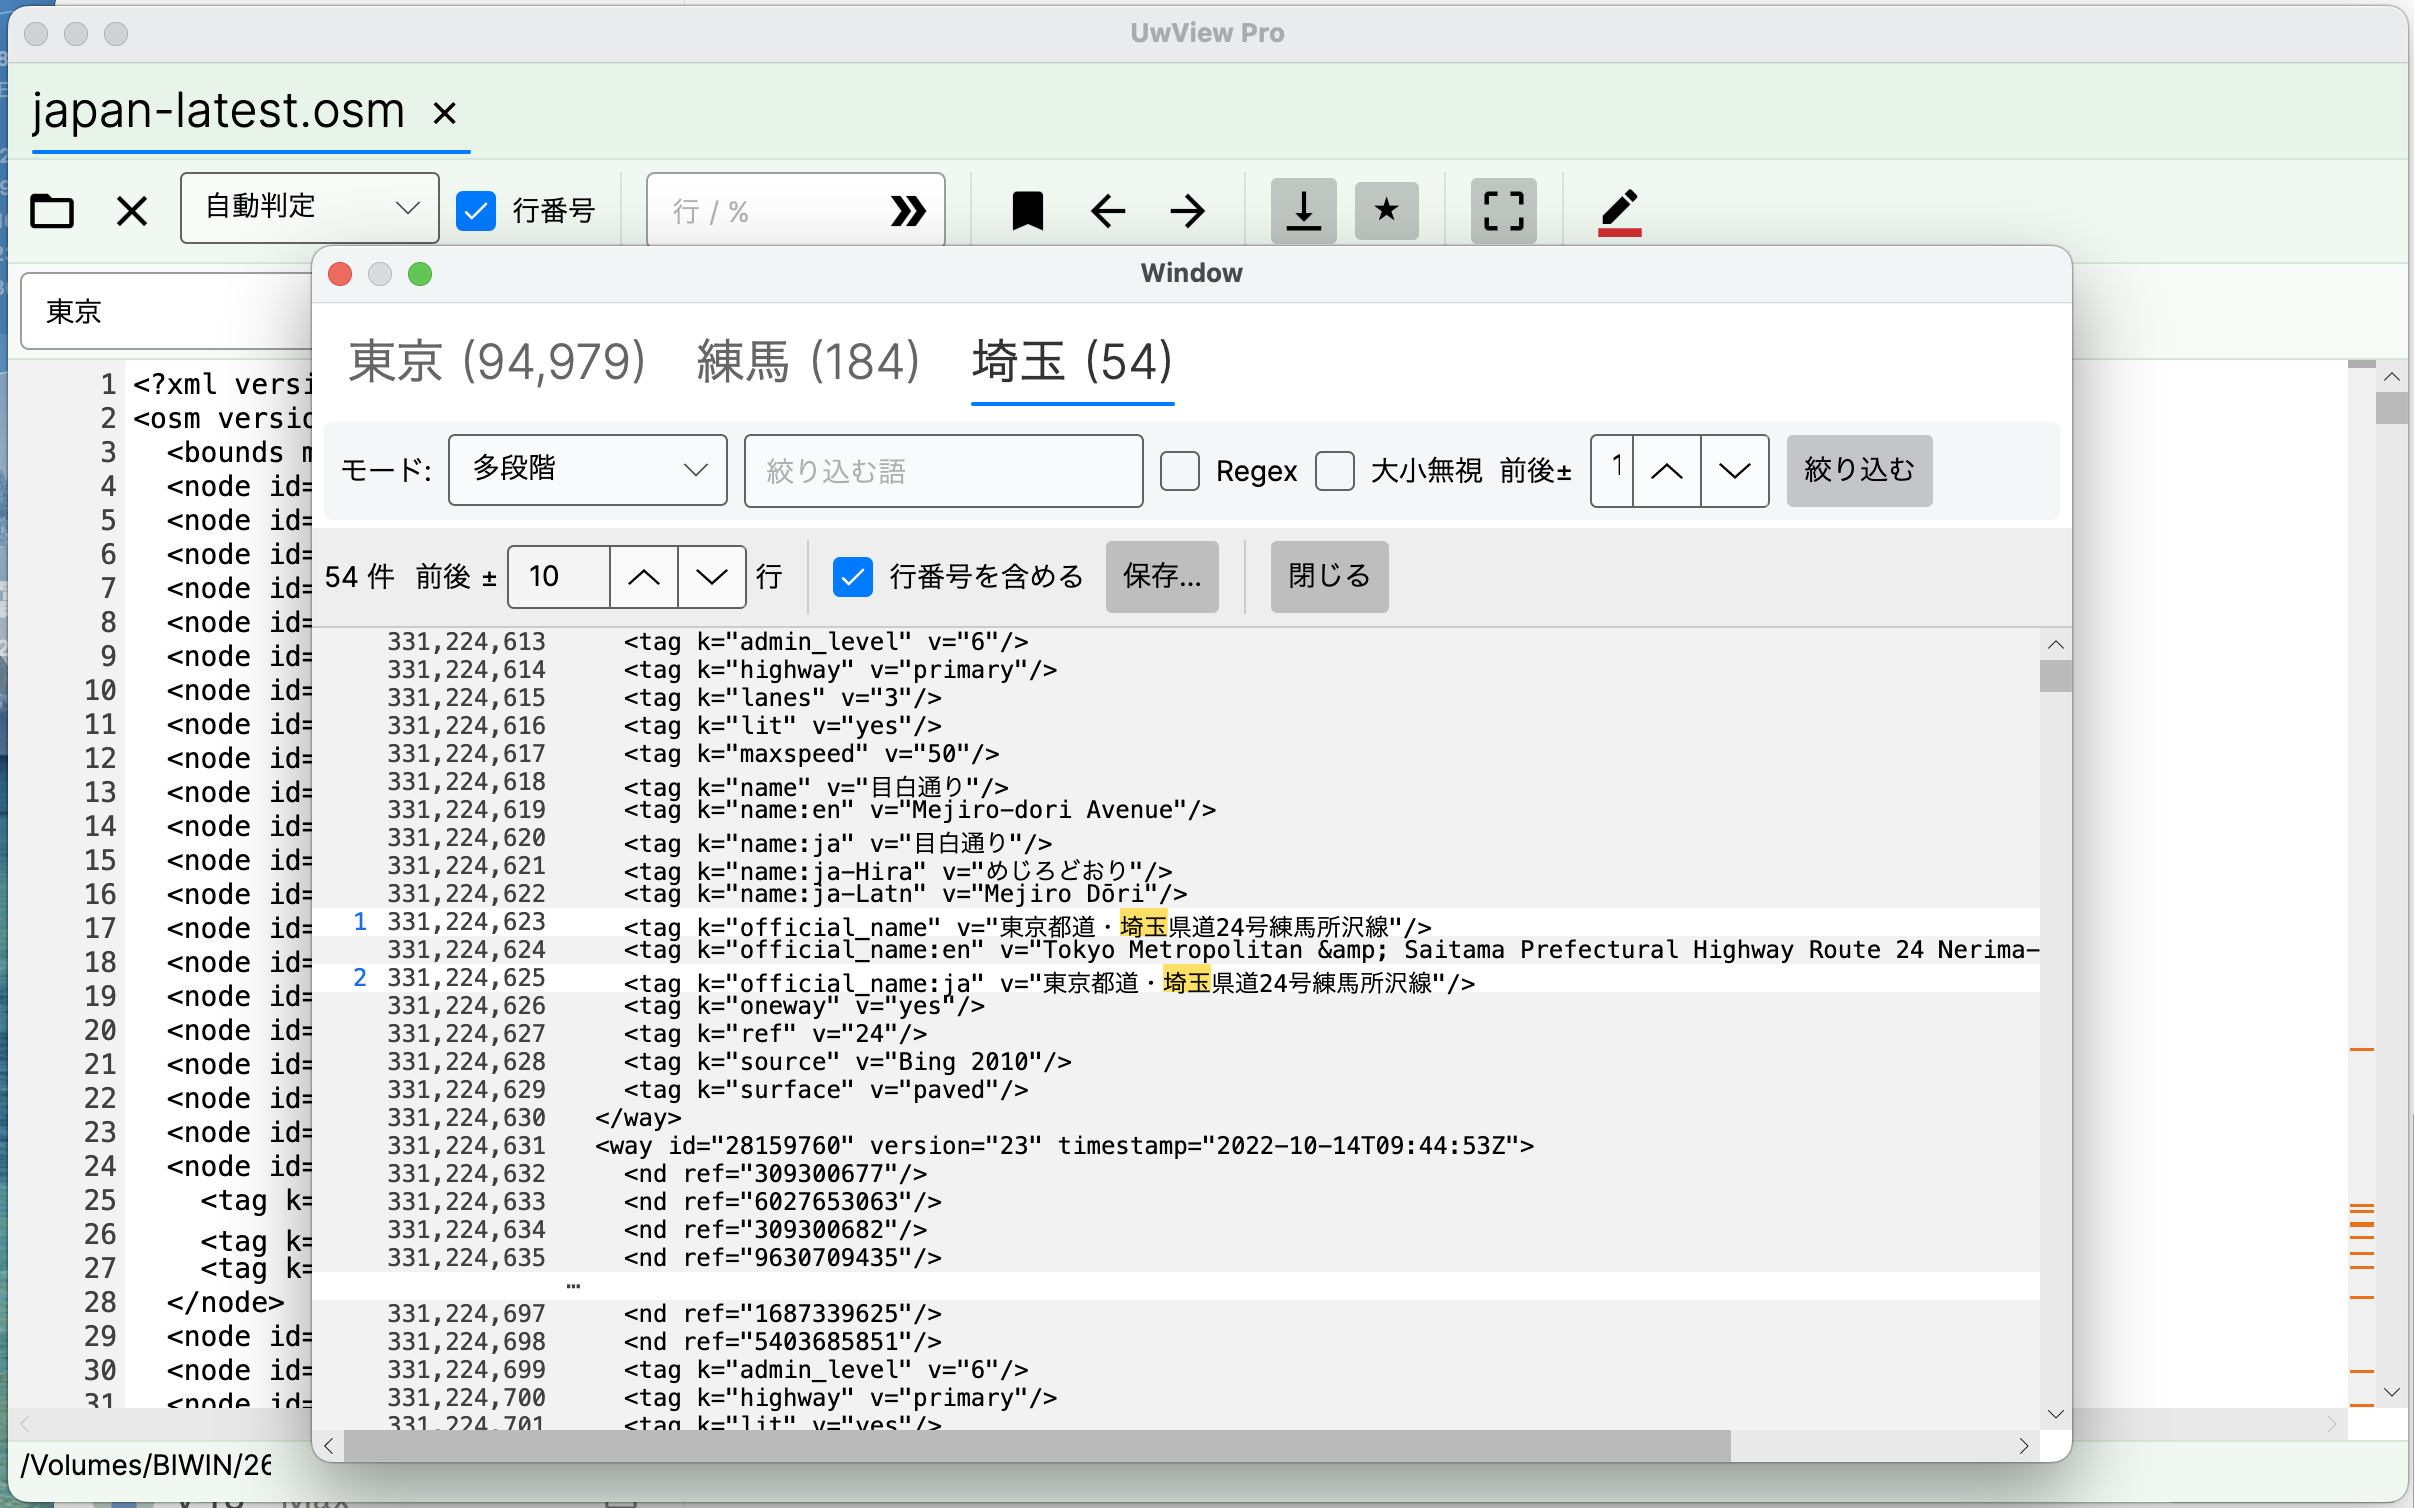Click the results pane scroll-up arrow
This screenshot has width=2414, height=1508.
[x=2056, y=645]
